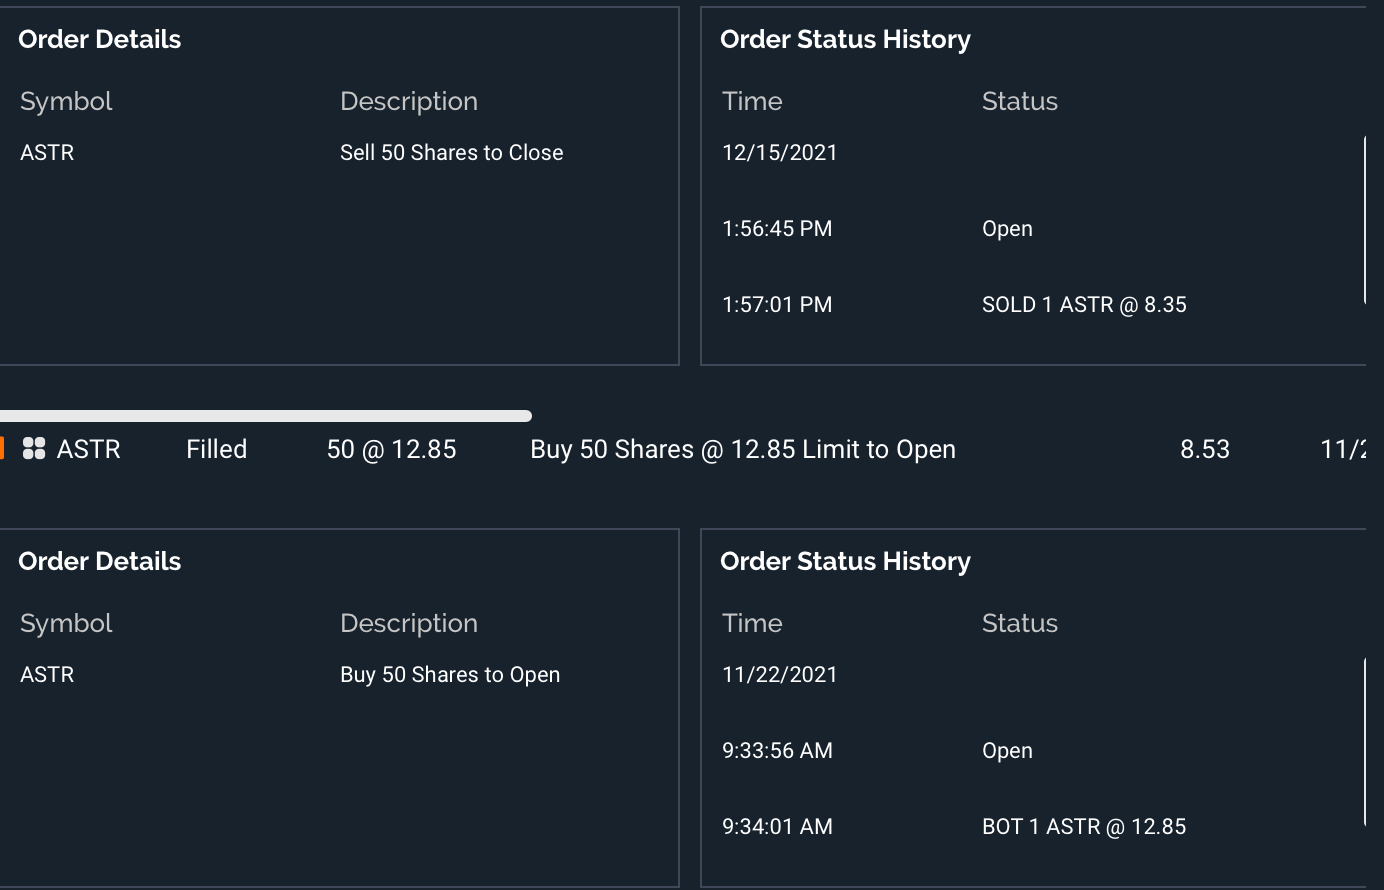The image size is (1384, 890).
Task: Click the Open status at 9:33:56 AM
Action: click(x=1007, y=751)
